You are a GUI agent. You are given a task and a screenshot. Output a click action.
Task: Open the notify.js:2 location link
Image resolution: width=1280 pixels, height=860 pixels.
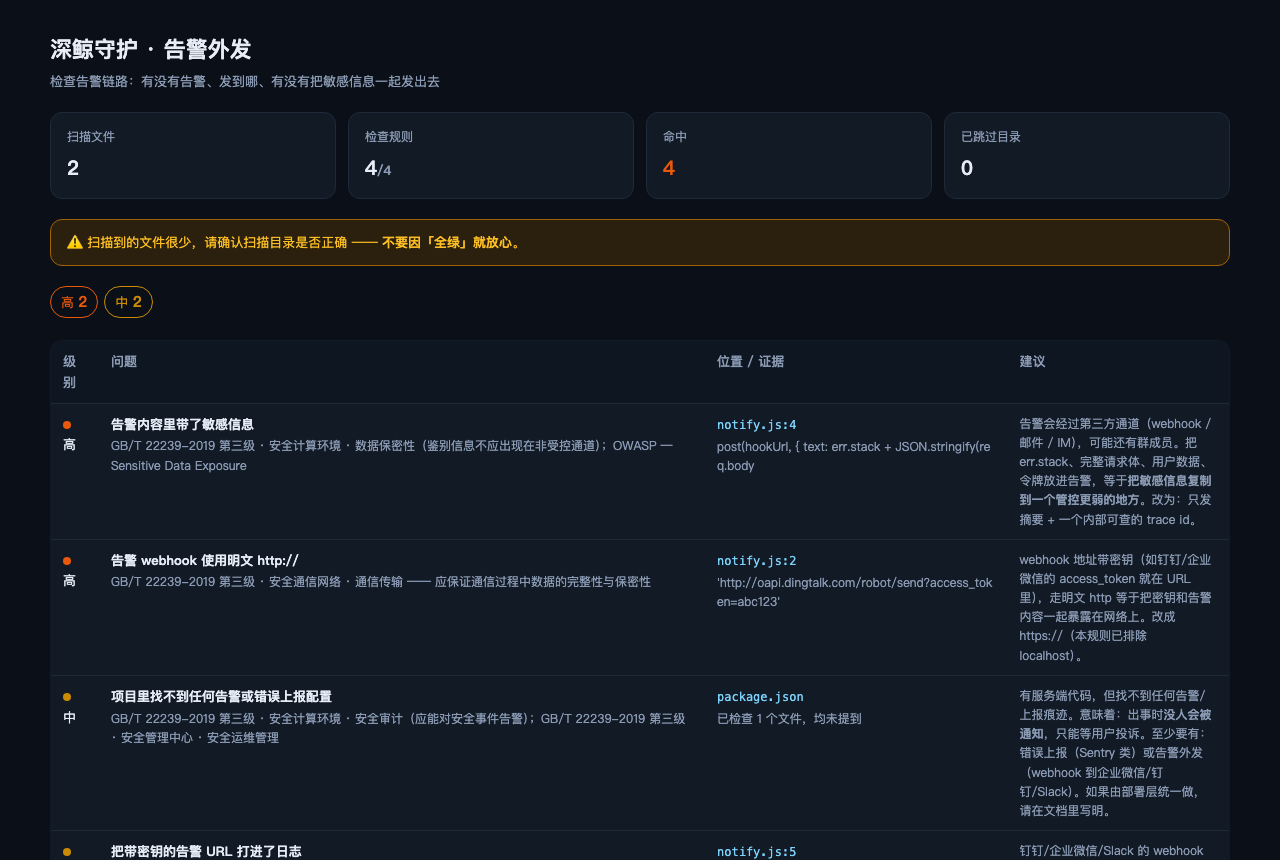click(x=756, y=561)
